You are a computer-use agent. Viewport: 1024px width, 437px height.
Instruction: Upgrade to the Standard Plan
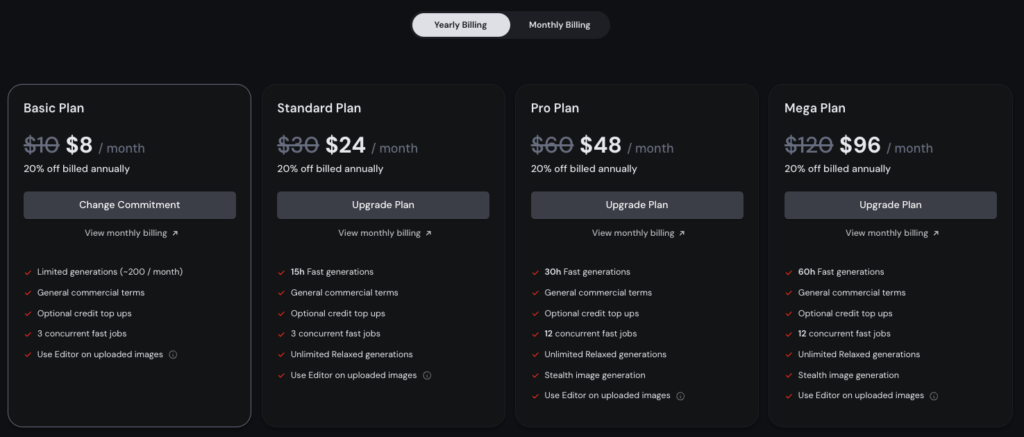383,205
